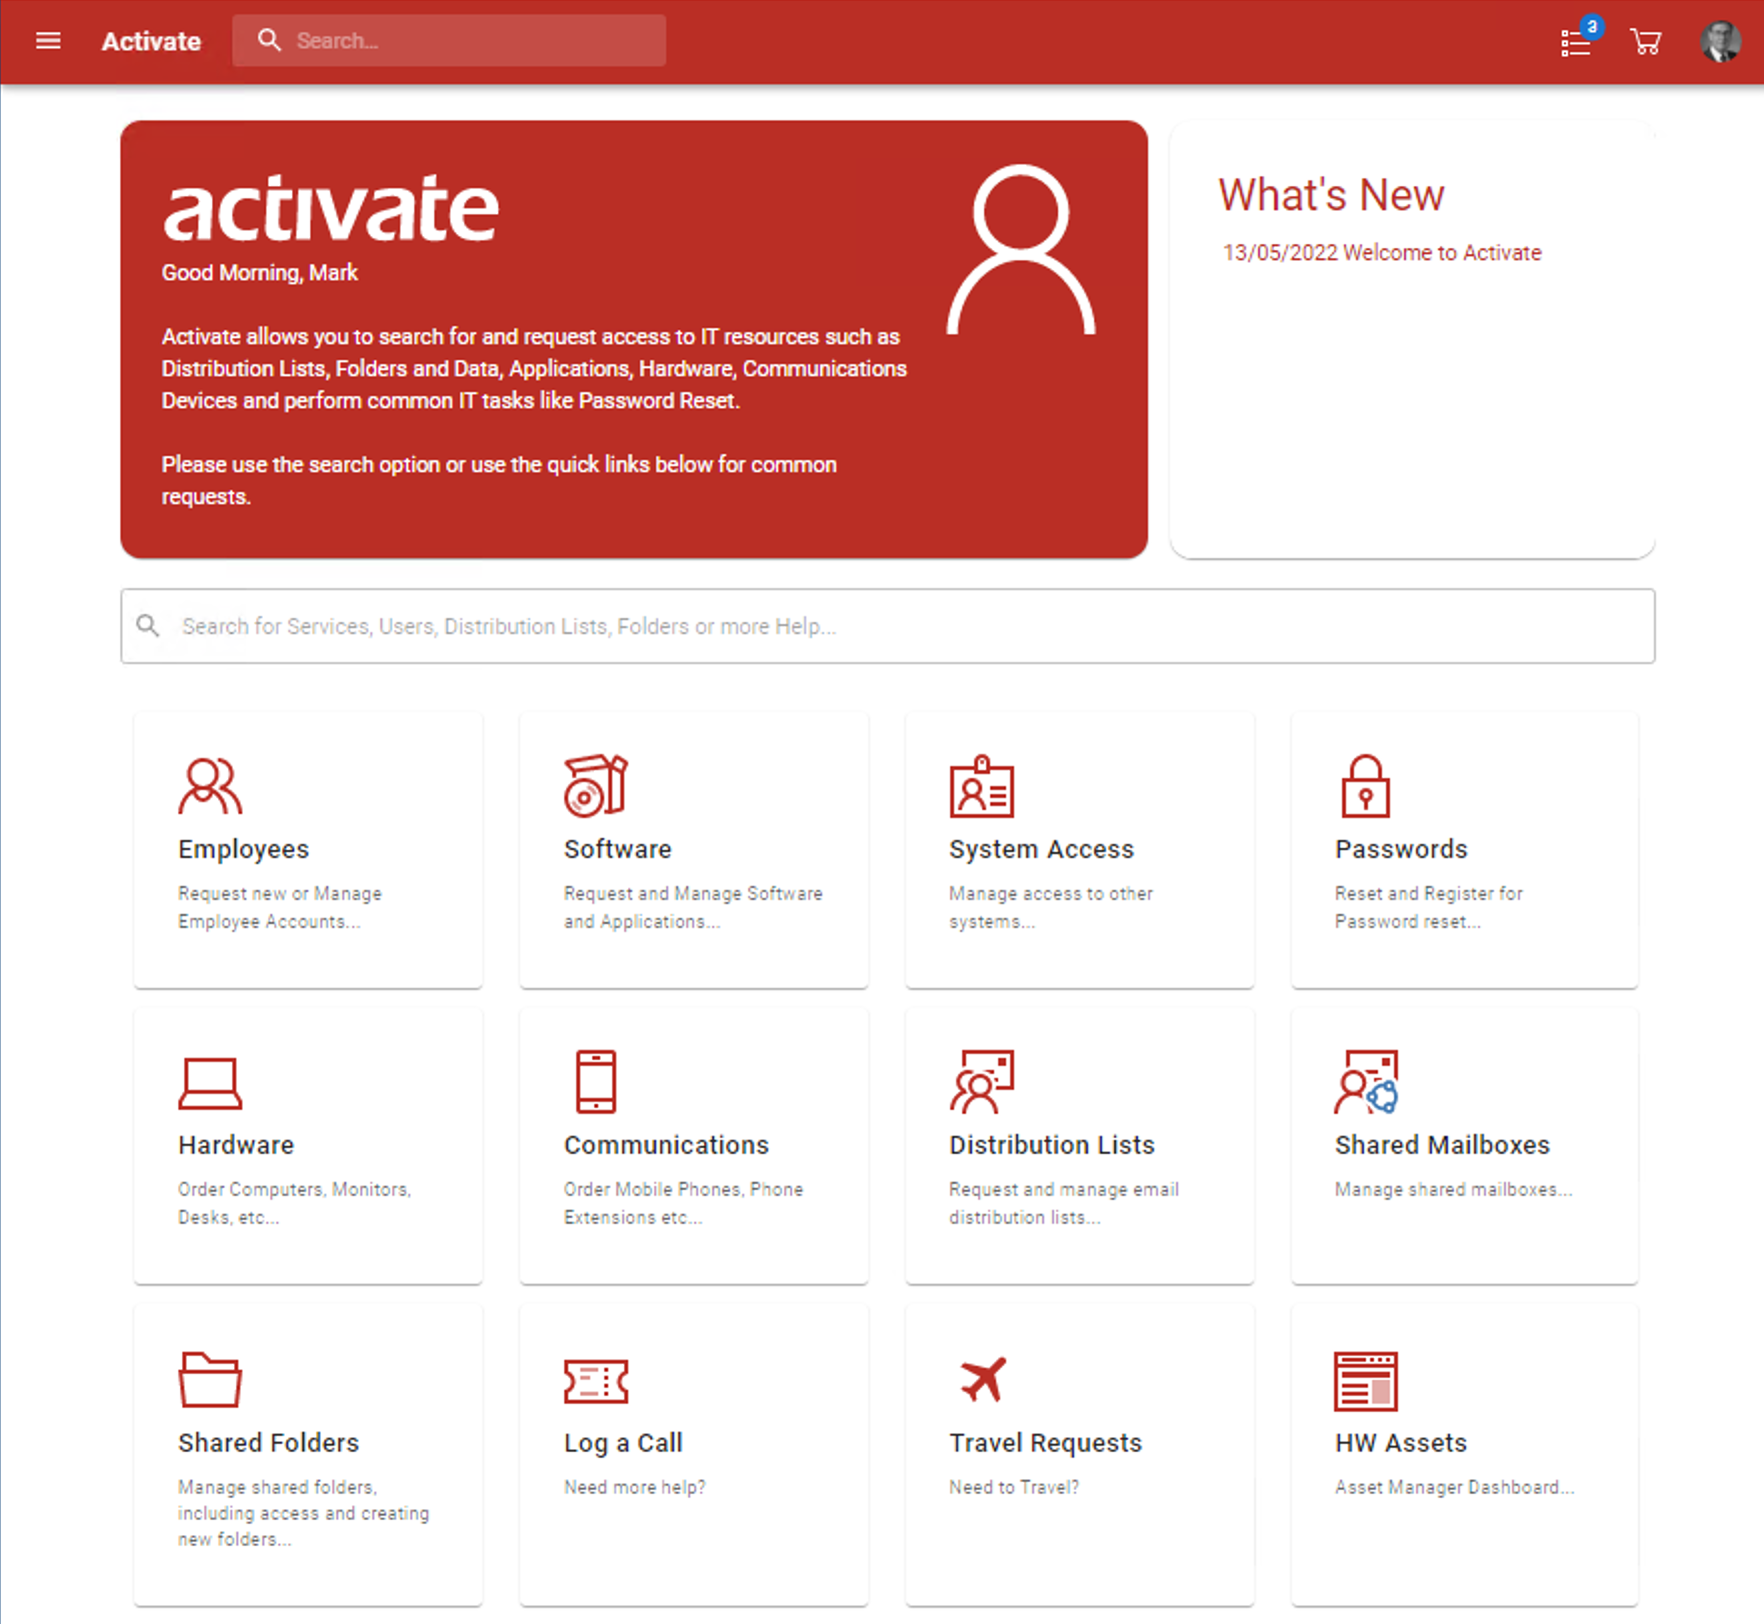Click the Activate header title
This screenshot has height=1624, width=1764.
[x=151, y=41]
